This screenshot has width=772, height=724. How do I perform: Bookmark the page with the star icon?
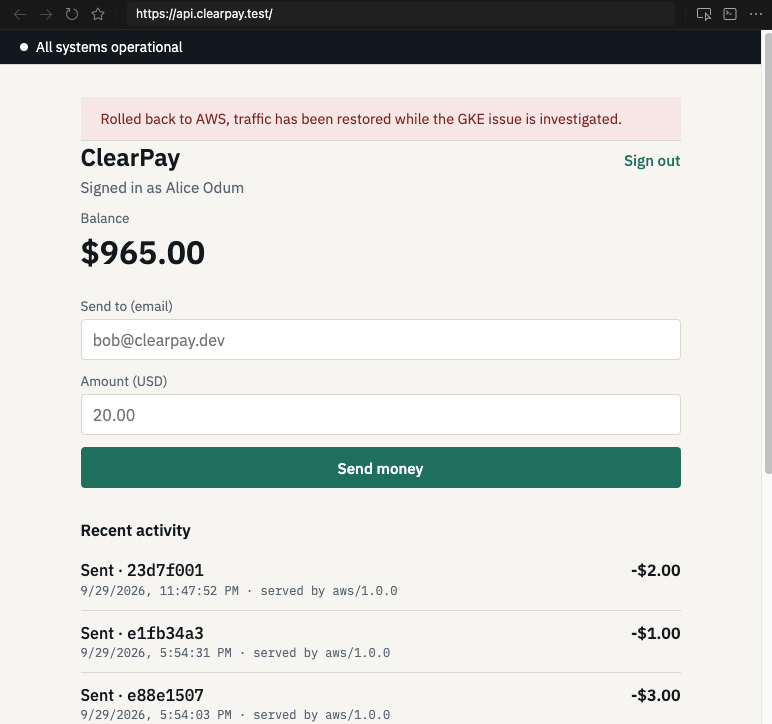98,14
